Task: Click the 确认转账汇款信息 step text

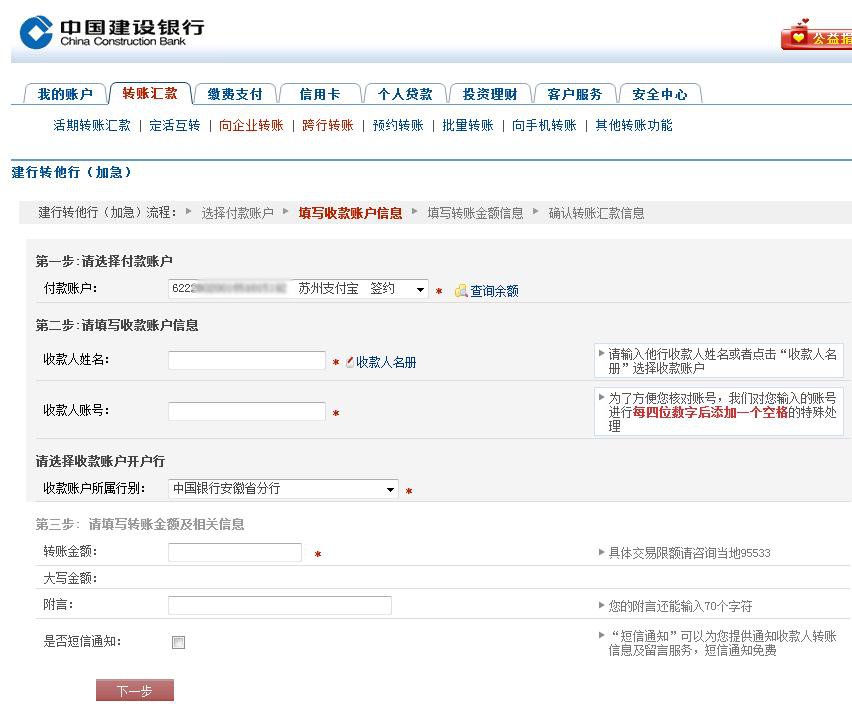Action: pyautogui.click(x=596, y=213)
